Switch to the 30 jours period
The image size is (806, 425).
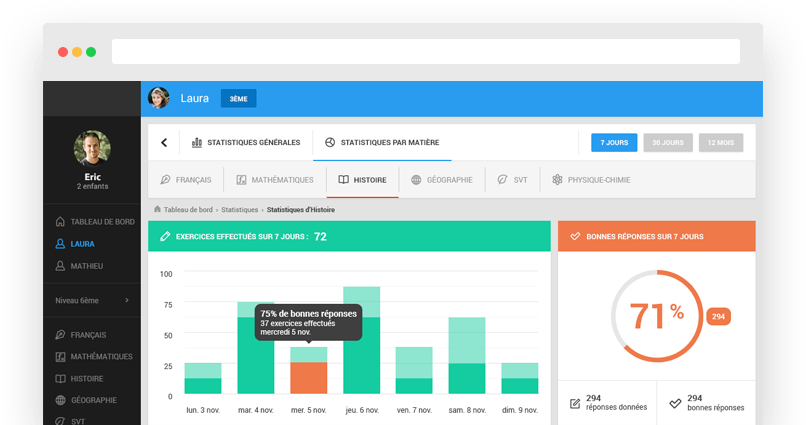point(668,143)
